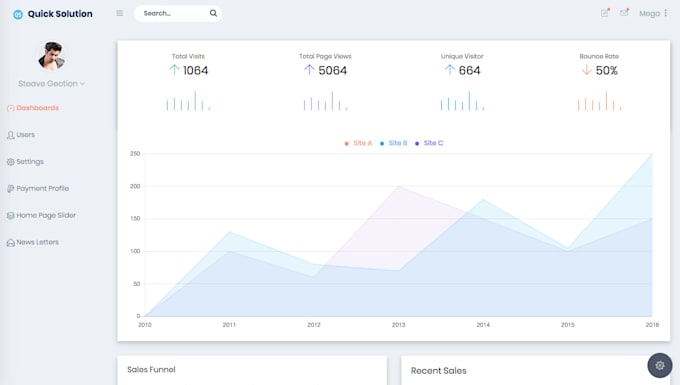
Task: Click the 2016 x-axis label
Action: click(x=652, y=325)
